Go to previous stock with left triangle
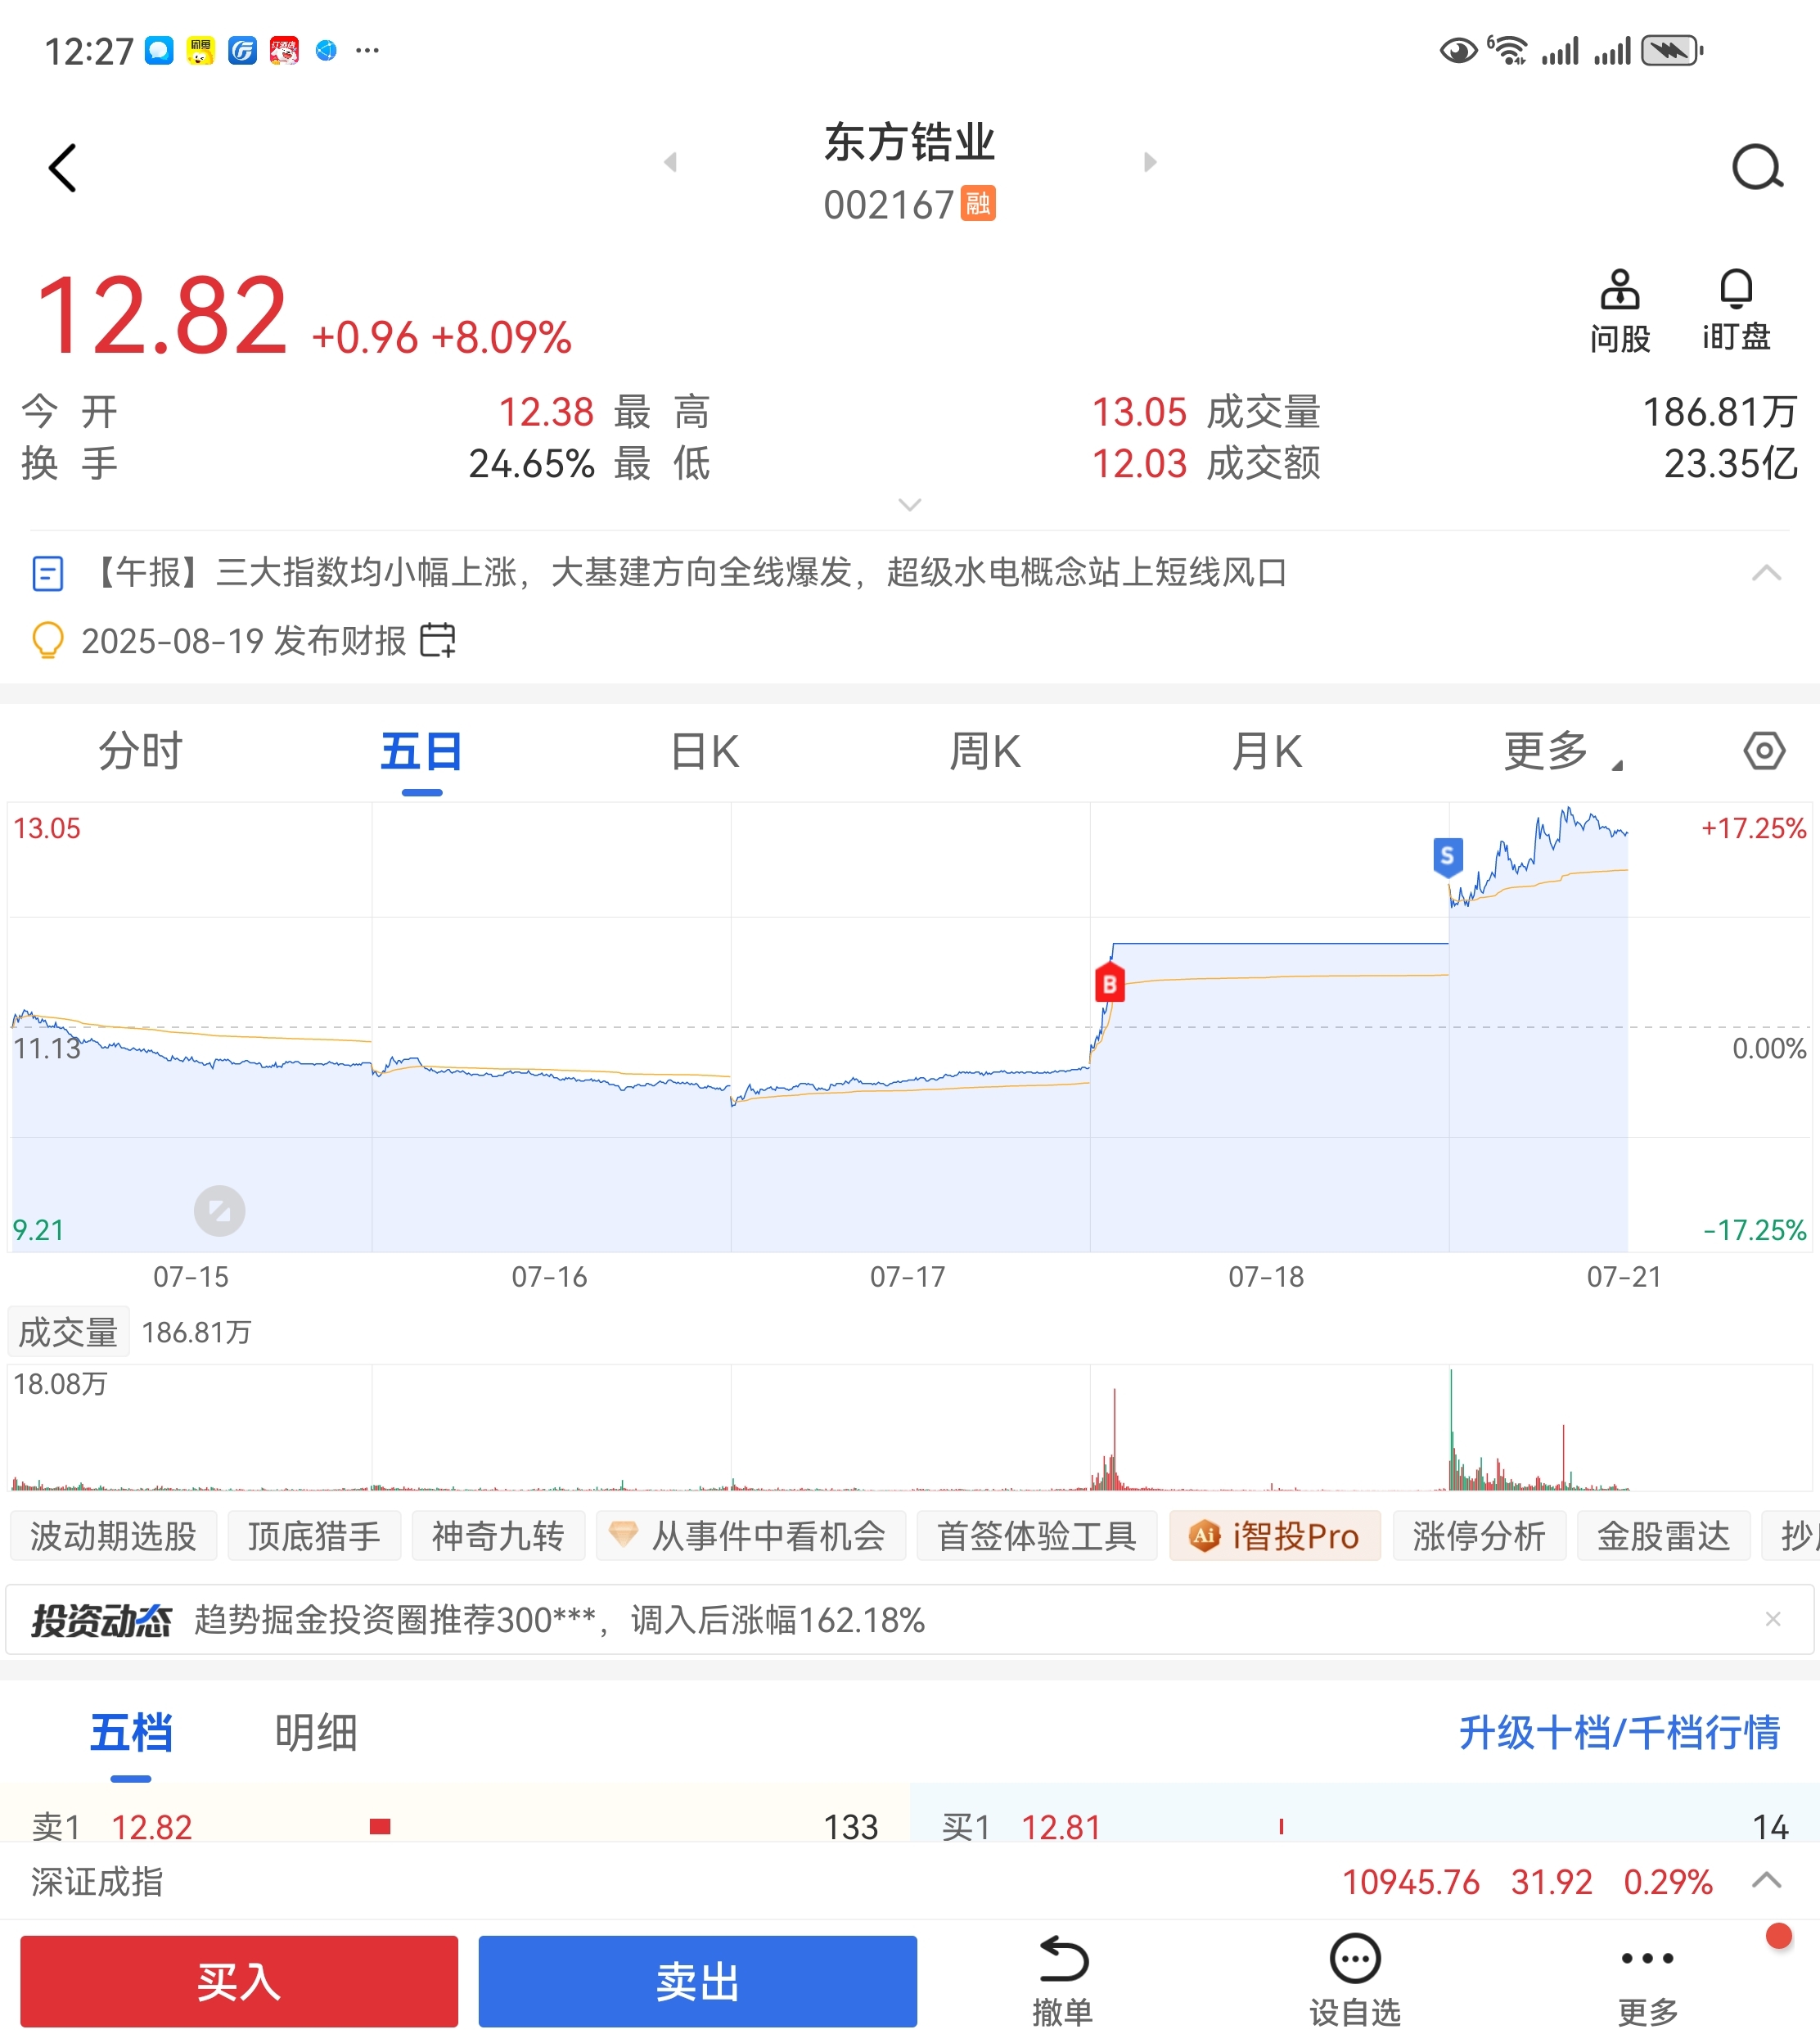This screenshot has width=1820, height=2043. point(670,162)
